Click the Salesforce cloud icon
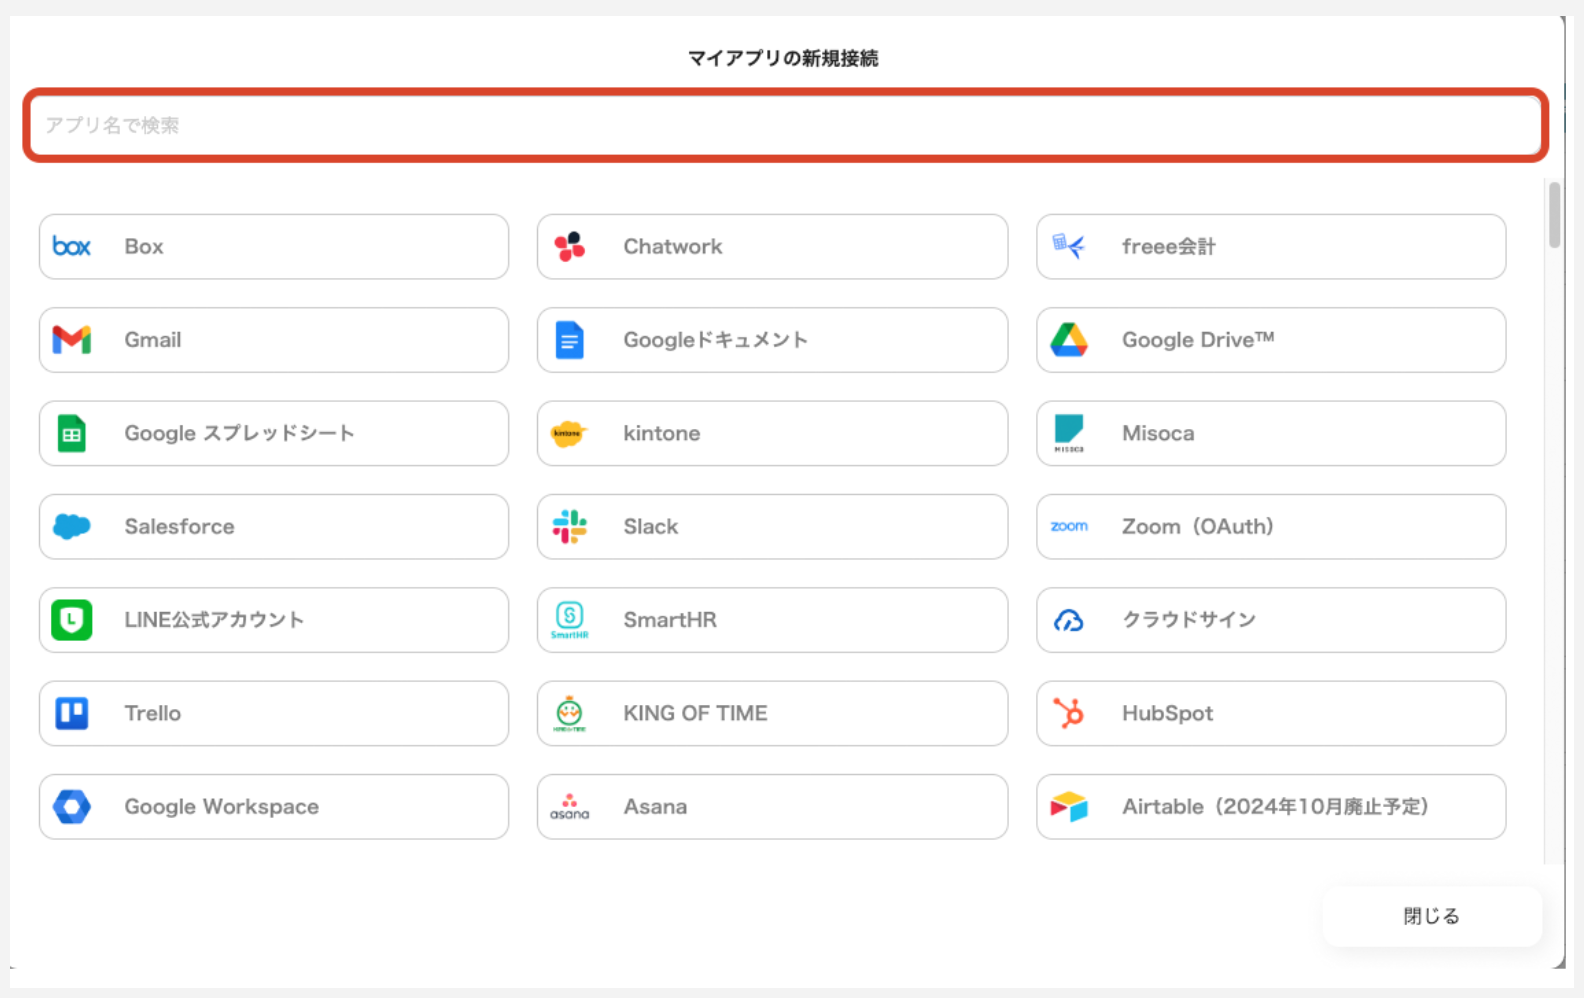The image size is (1584, 998). (x=71, y=526)
